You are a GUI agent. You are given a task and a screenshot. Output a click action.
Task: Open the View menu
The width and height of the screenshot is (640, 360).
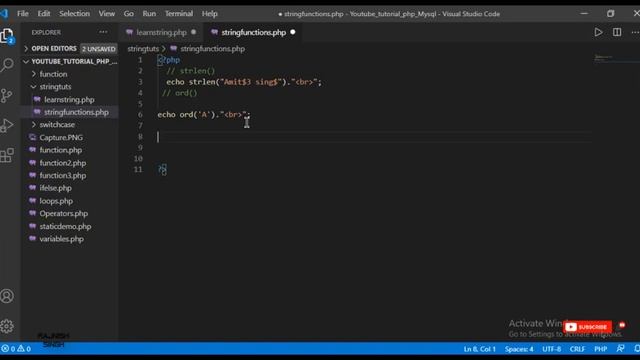107,13
